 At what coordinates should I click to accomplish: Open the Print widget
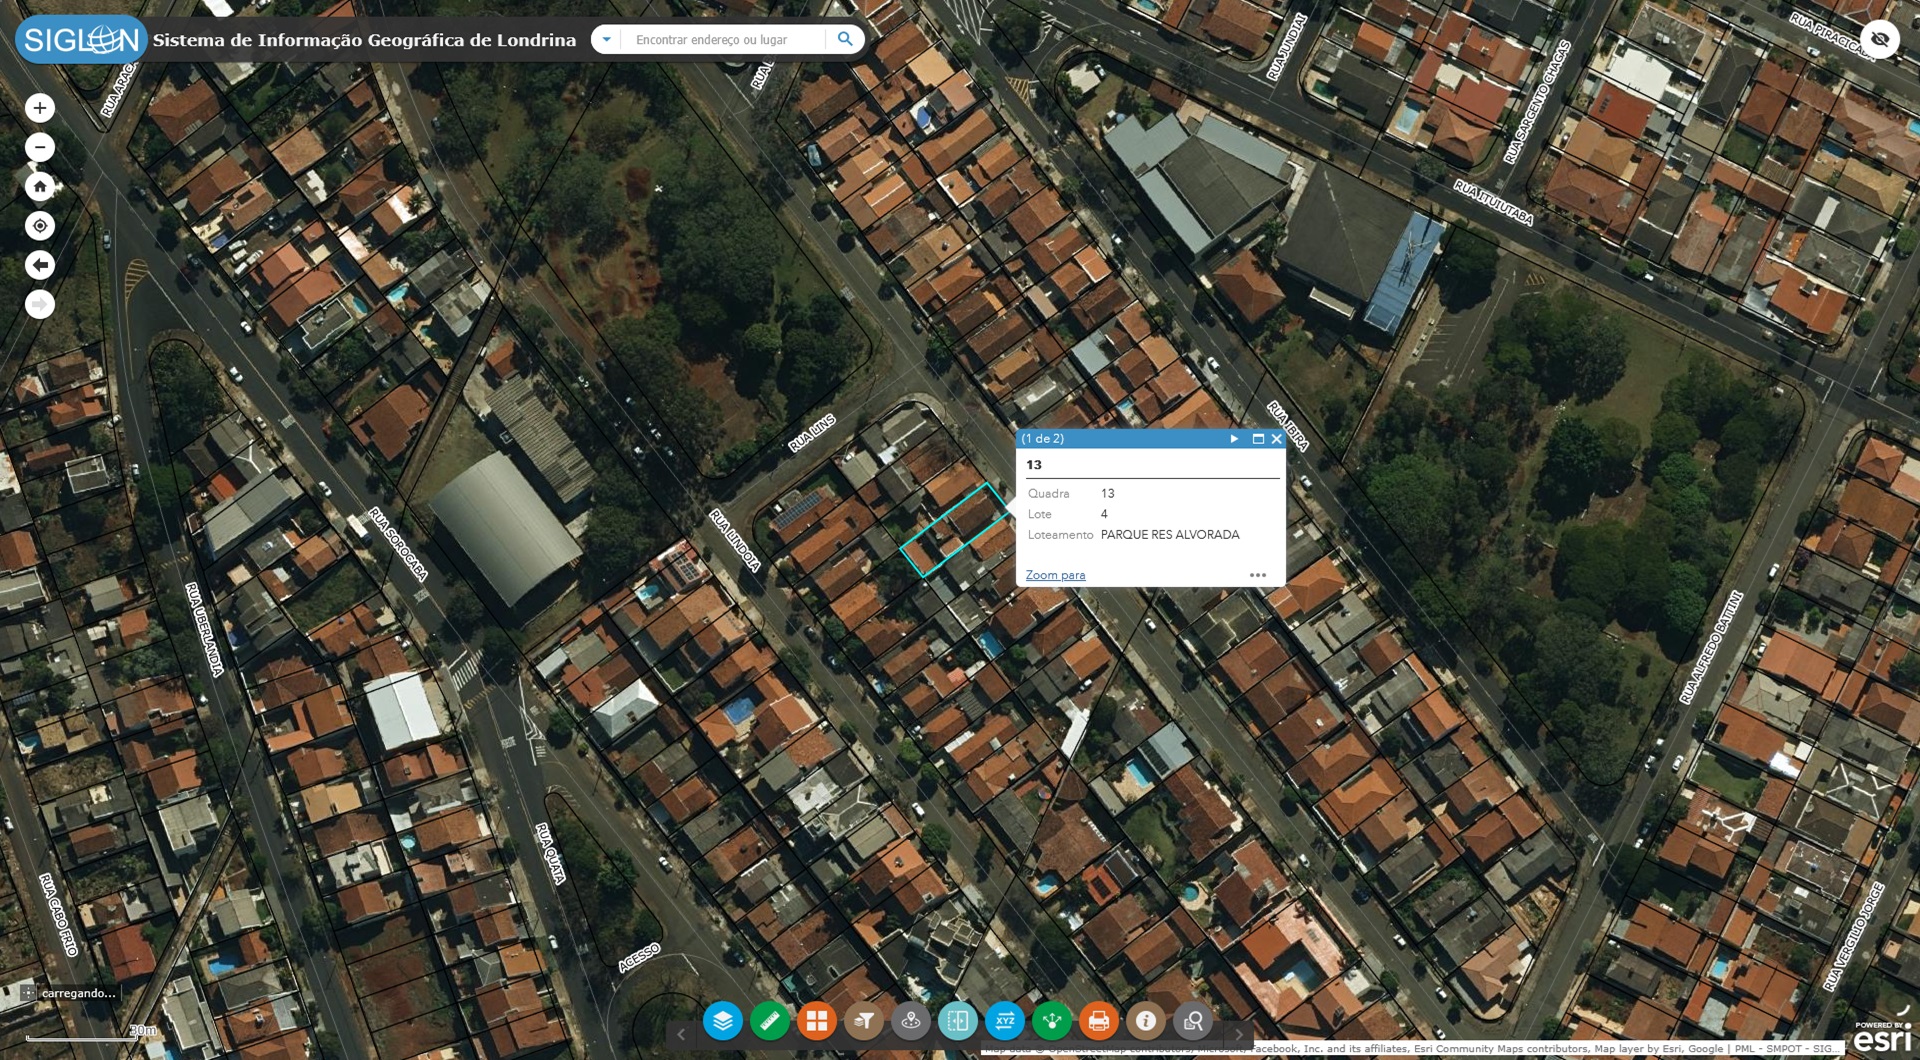(1099, 1021)
